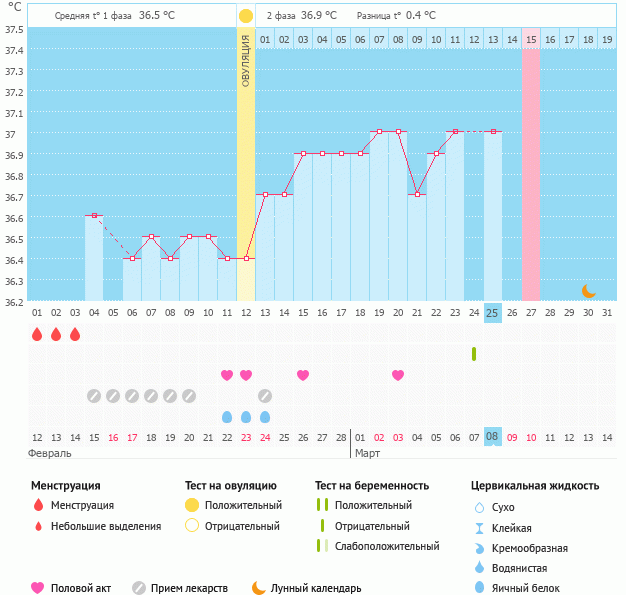Viewport: 626px width, 595px height.
Task: Select the highlighted date 08 in March row
Action: click(492, 437)
